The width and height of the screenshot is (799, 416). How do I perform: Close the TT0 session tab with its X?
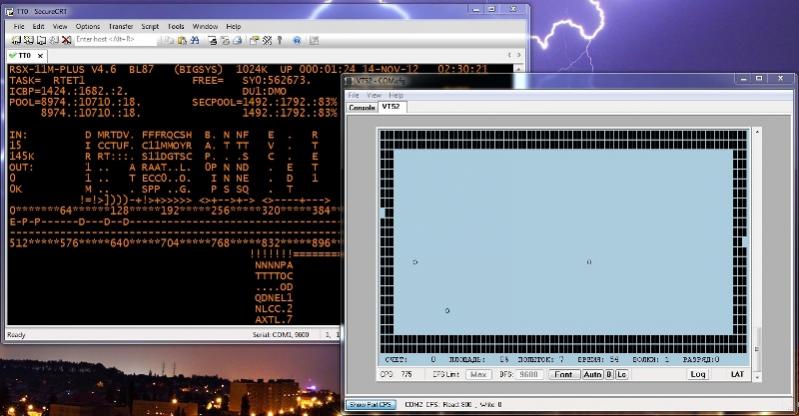click(x=40, y=55)
